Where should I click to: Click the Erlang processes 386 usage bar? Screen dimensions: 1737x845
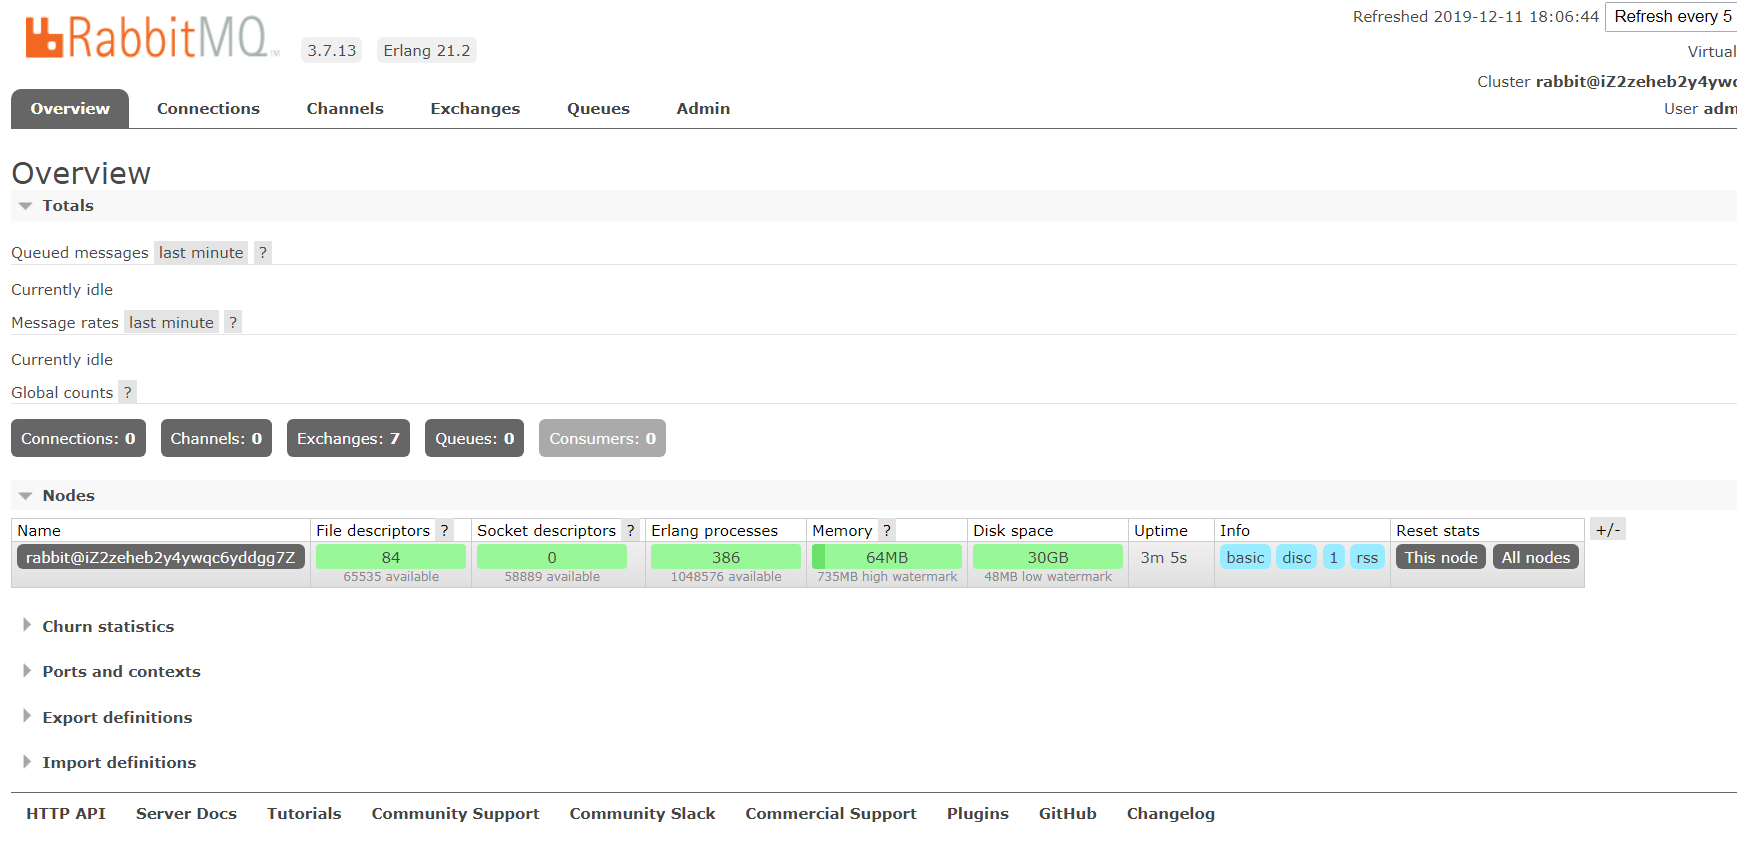pyautogui.click(x=726, y=557)
